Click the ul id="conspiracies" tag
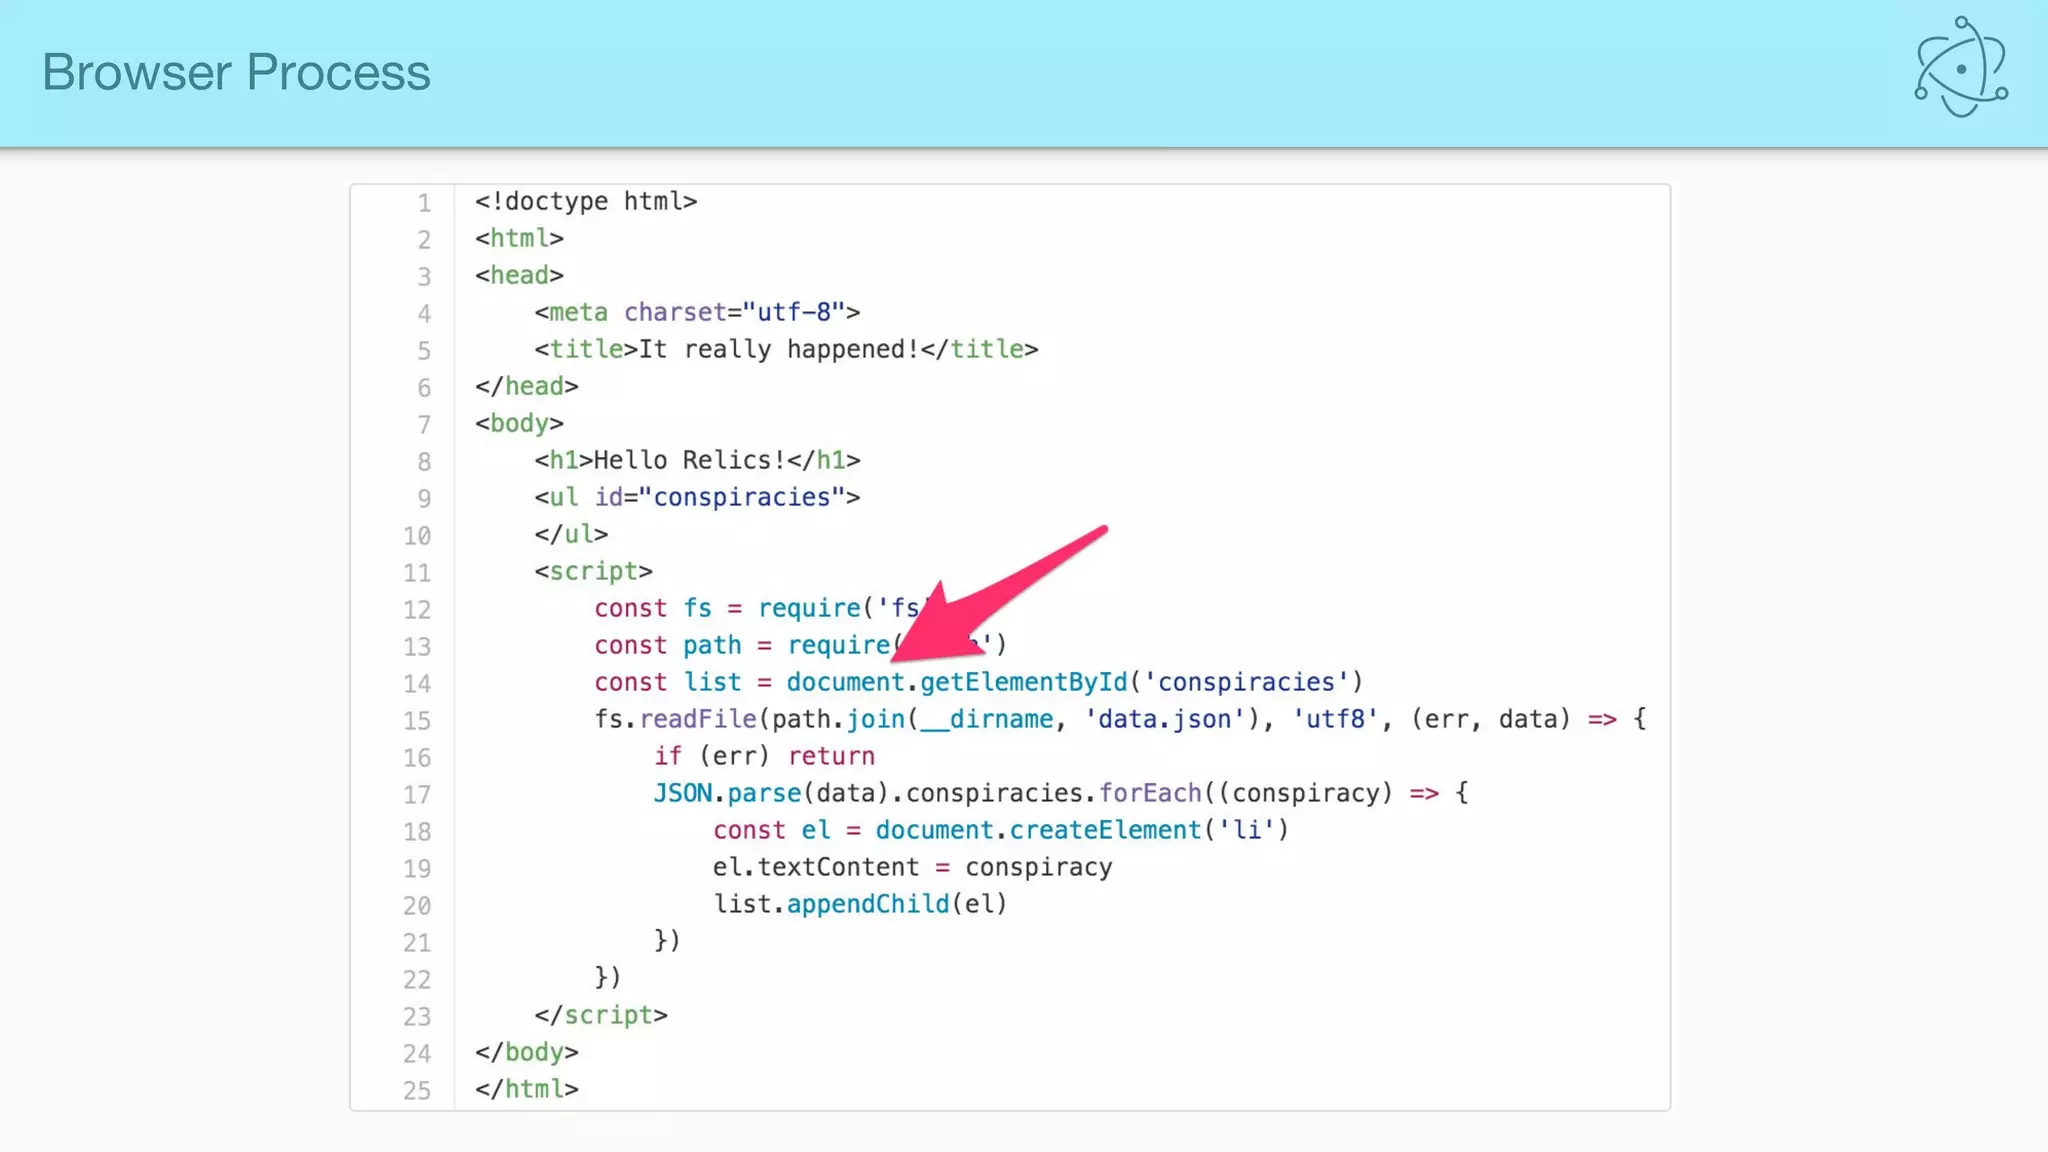This screenshot has height=1152, width=2048. pos(696,497)
